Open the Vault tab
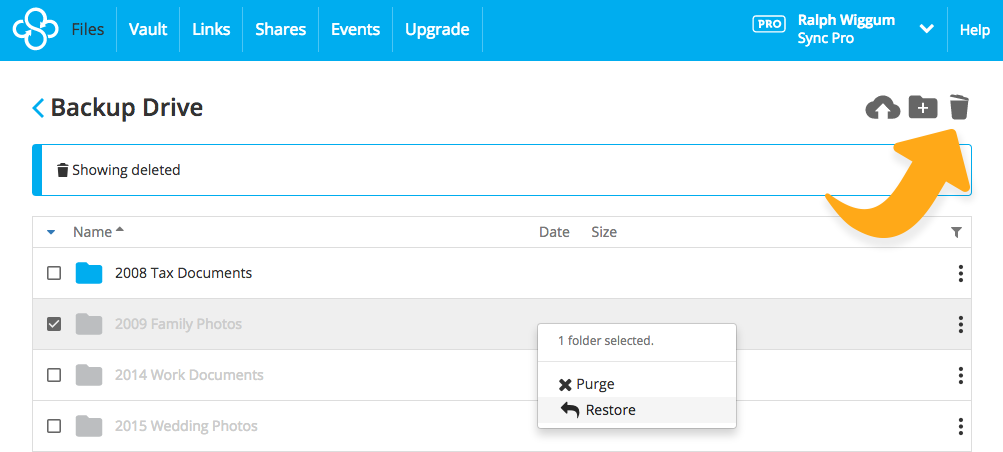Viewport: 1003px width, 452px height. click(x=148, y=30)
